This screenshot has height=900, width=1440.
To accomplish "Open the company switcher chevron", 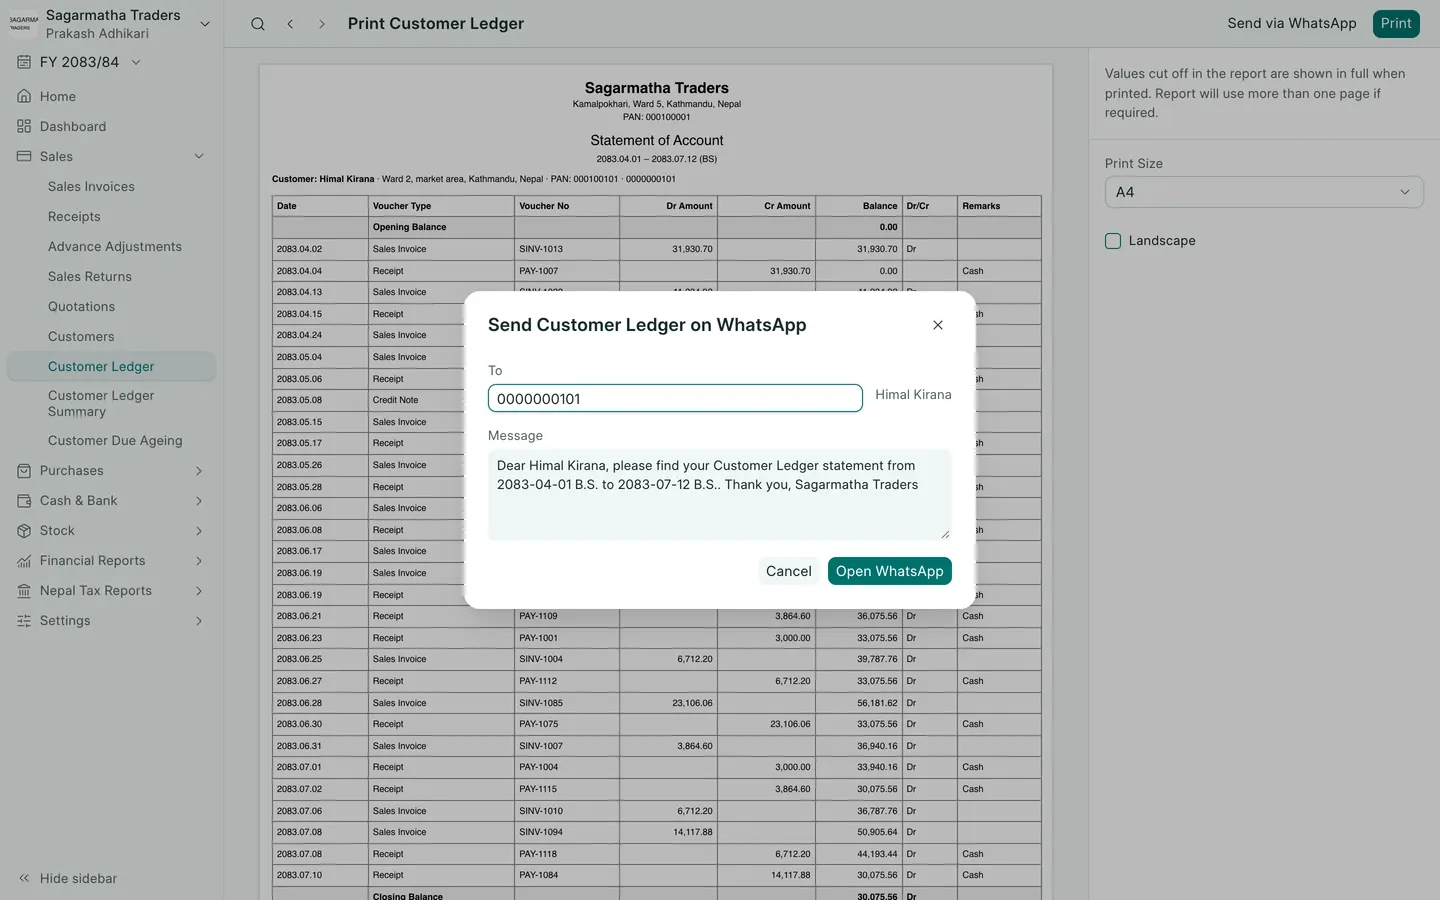I will click(x=205, y=24).
